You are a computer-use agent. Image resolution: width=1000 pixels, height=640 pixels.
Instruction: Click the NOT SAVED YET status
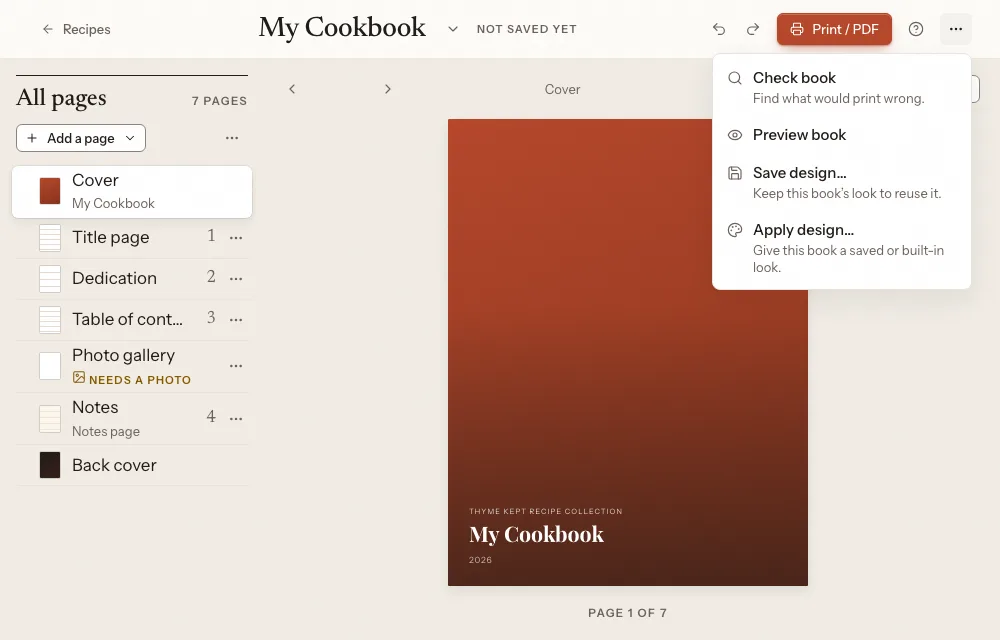click(x=527, y=29)
